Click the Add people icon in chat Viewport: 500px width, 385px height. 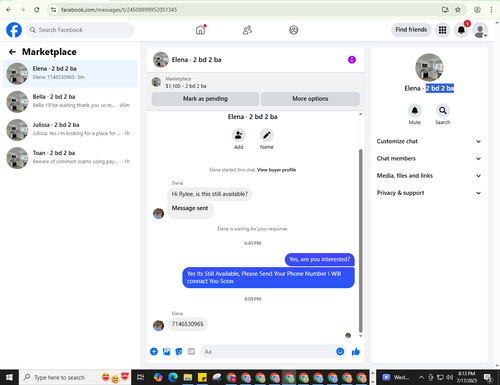239,135
